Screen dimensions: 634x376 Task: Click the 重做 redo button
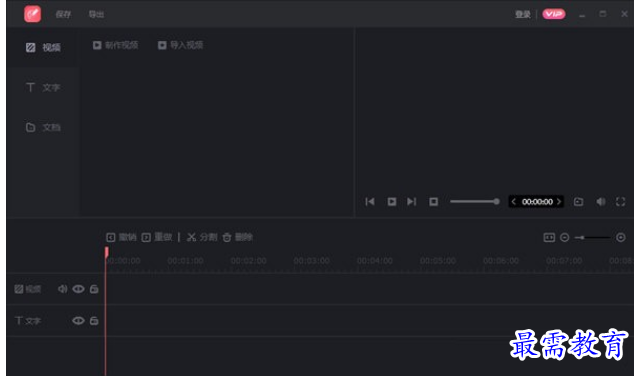(157, 237)
